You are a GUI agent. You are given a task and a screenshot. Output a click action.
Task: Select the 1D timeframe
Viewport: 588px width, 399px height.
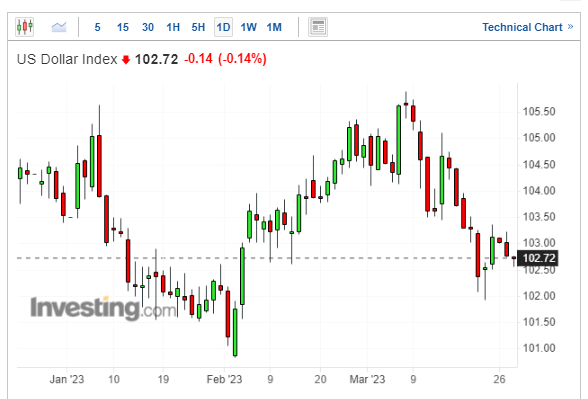pos(224,27)
